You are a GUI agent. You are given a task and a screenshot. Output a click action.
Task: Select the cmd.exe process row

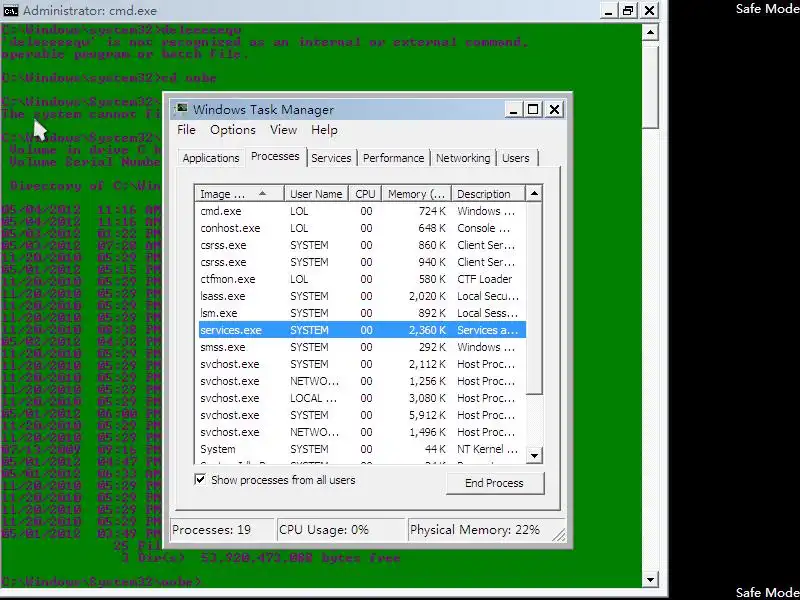pyautogui.click(x=361, y=211)
